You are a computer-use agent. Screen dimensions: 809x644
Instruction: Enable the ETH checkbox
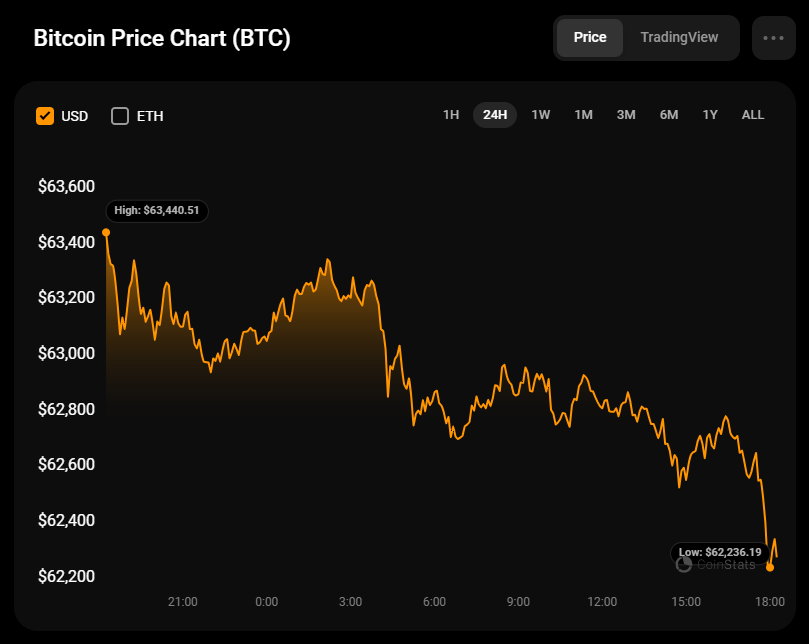120,116
